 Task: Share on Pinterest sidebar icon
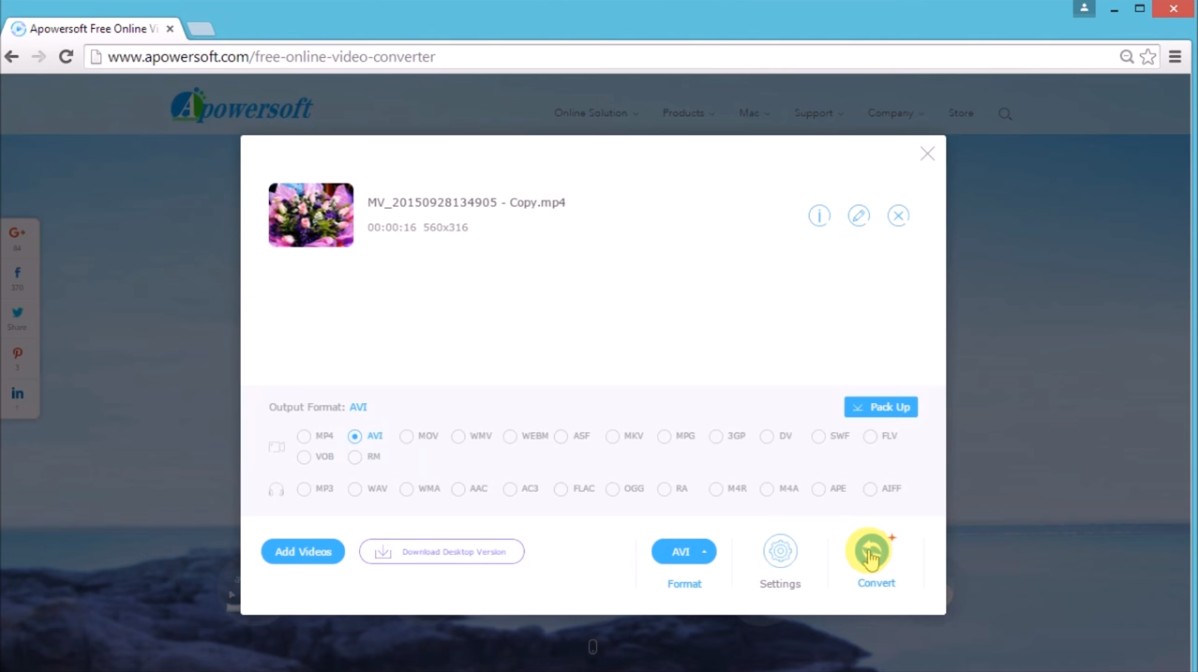click(x=17, y=353)
